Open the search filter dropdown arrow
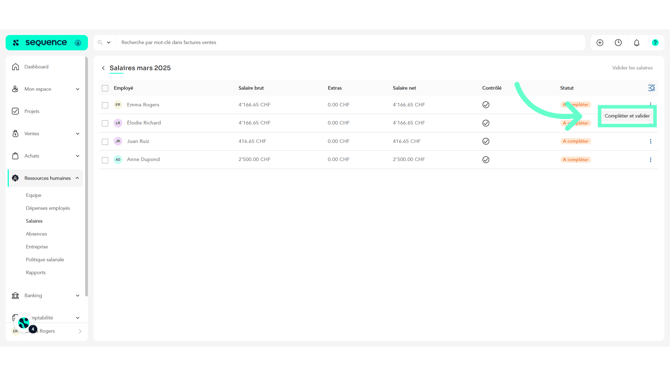 pyautogui.click(x=109, y=42)
